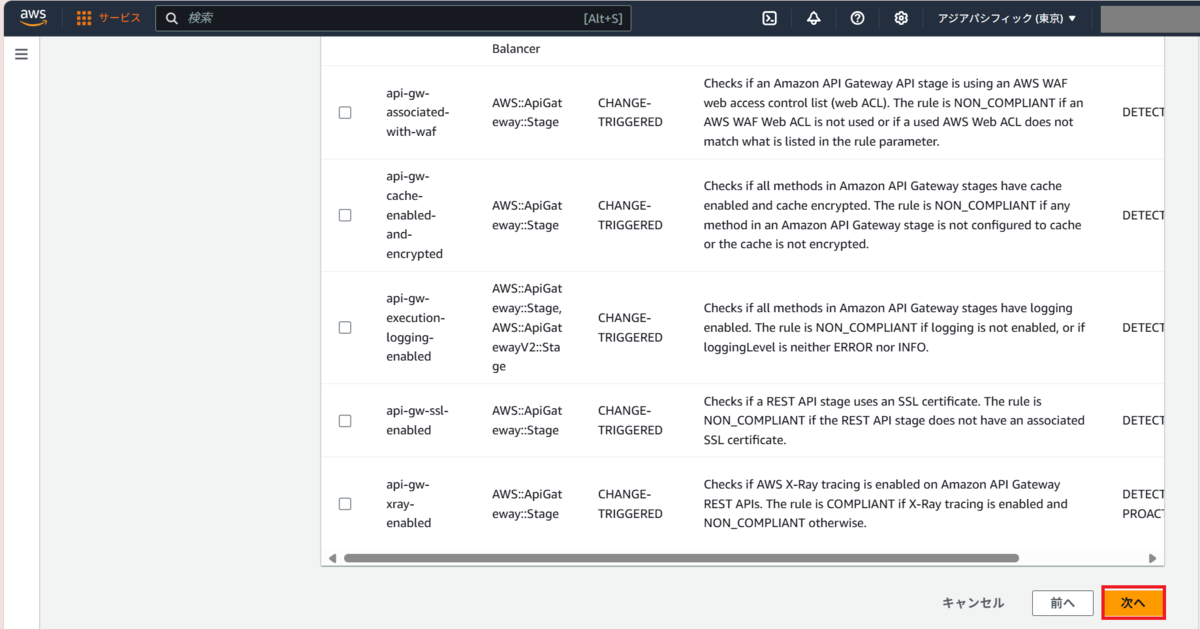
Task: Click the Balancer text in the top row
Action: [516, 48]
